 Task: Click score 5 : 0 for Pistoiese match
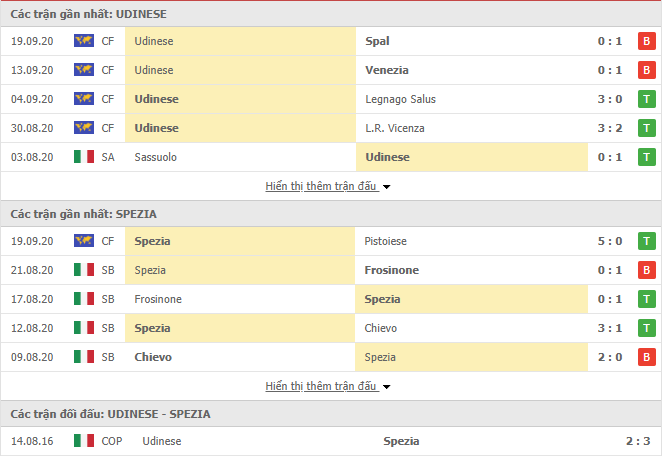click(610, 241)
